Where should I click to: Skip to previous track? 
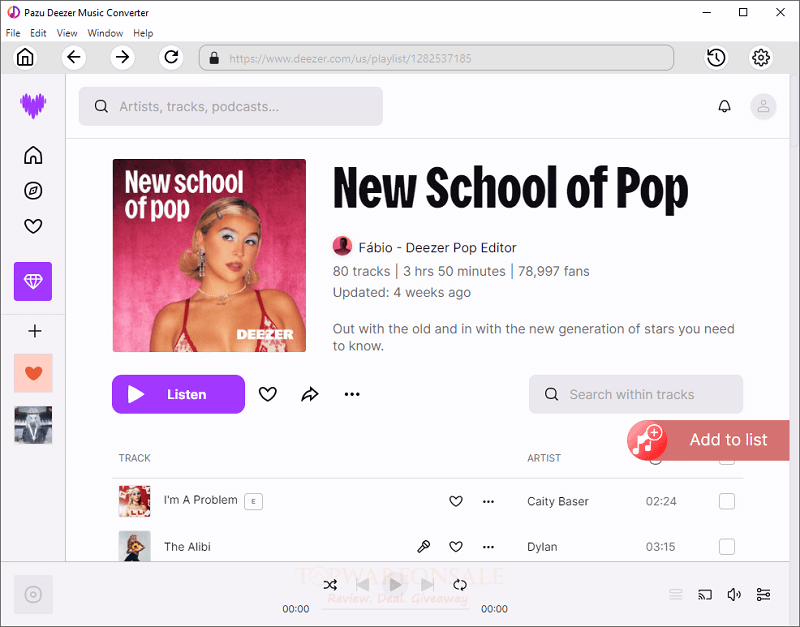[x=363, y=585]
